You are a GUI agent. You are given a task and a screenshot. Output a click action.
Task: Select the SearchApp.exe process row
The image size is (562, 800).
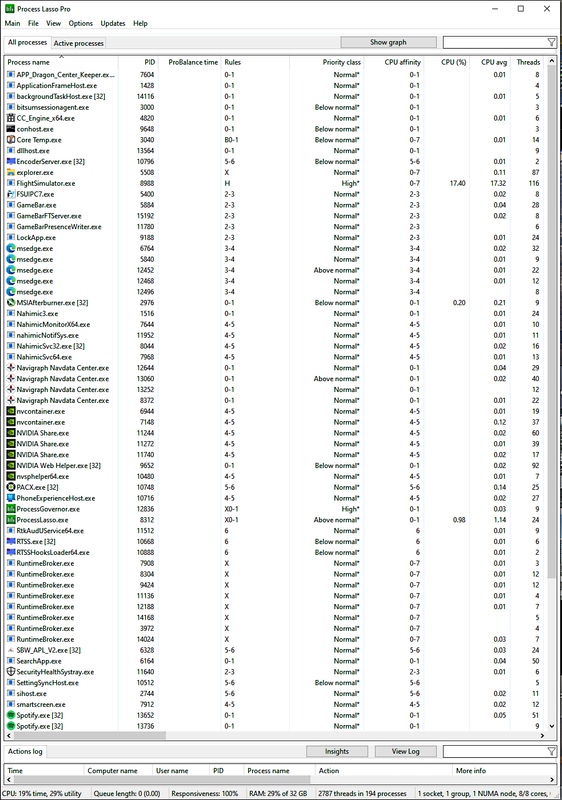pos(275,661)
